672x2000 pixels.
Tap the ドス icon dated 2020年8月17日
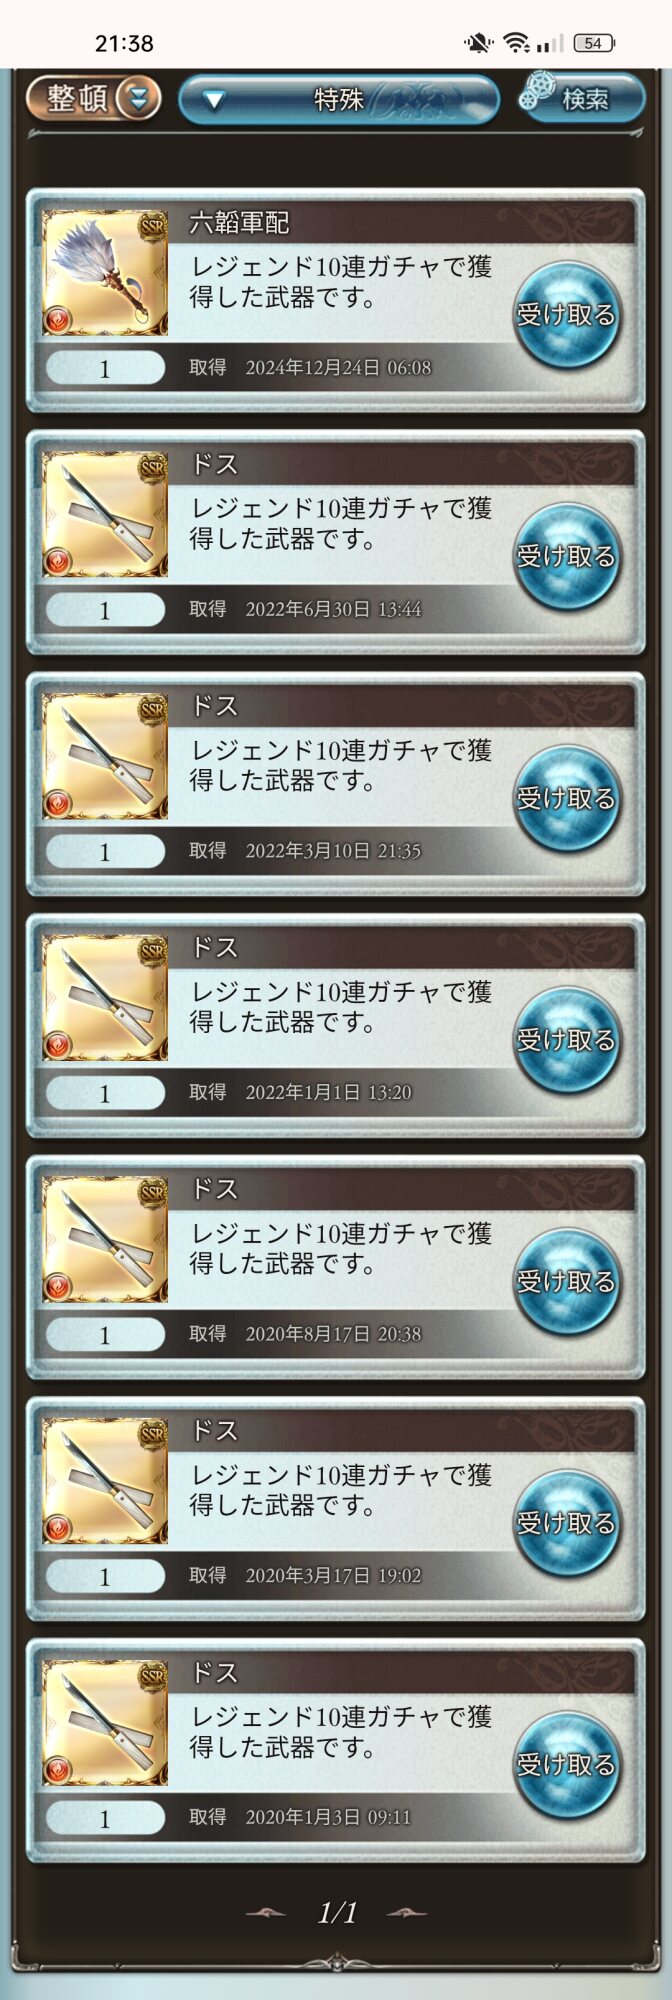tap(104, 1239)
